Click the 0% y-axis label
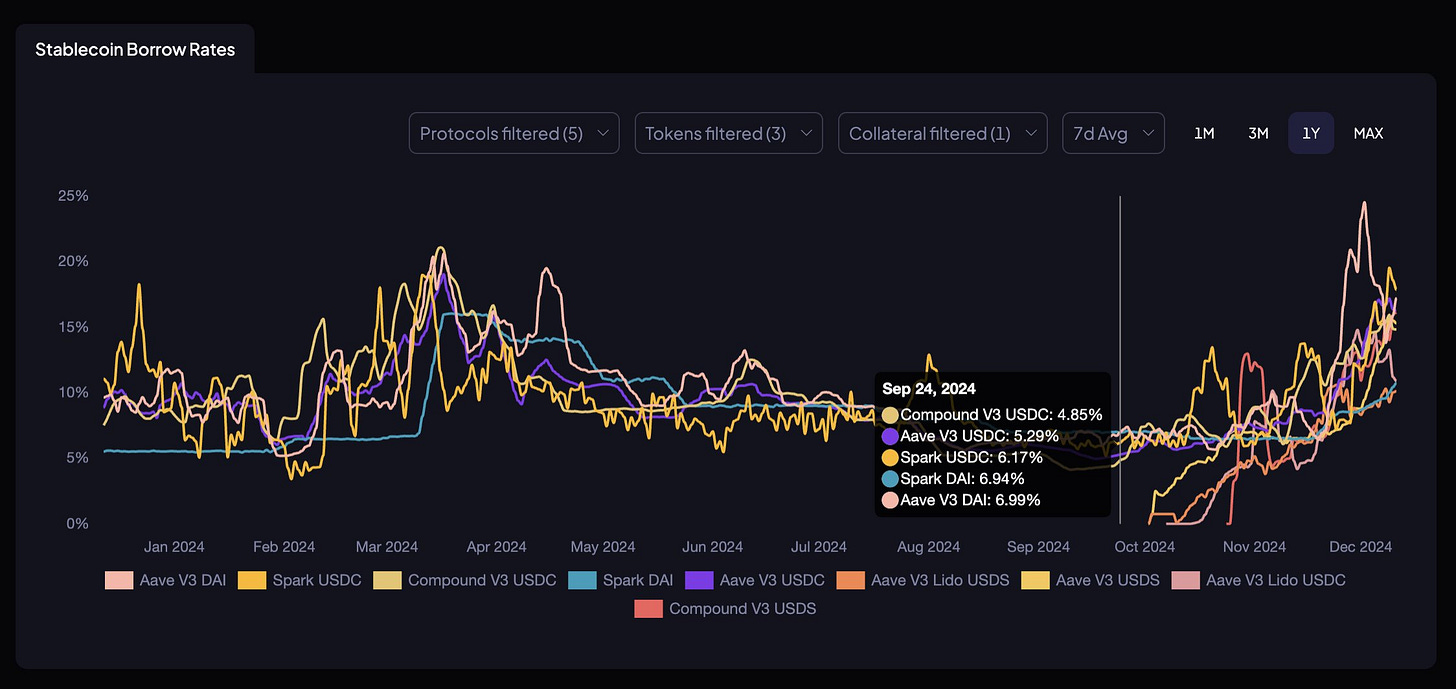This screenshot has height=689, width=1456. pos(76,523)
